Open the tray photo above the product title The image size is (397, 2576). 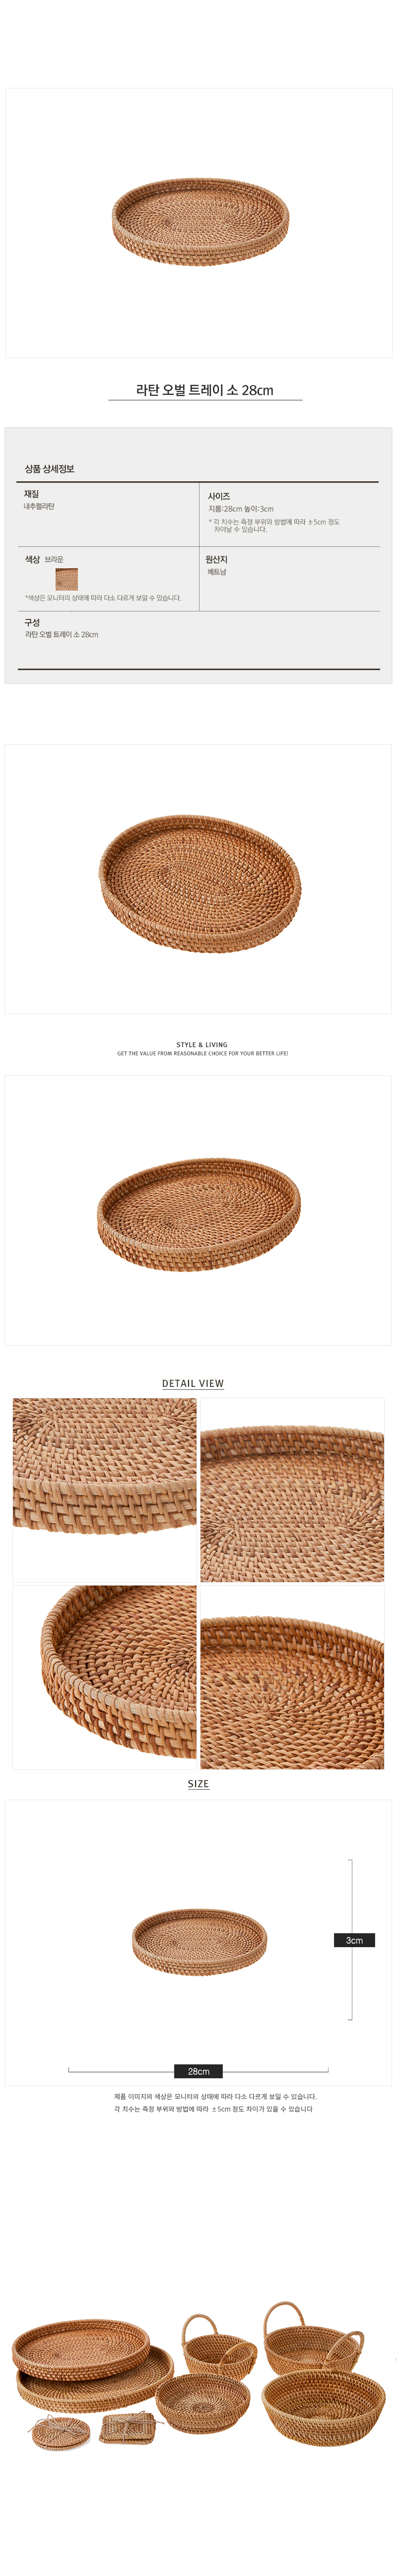click(x=199, y=223)
